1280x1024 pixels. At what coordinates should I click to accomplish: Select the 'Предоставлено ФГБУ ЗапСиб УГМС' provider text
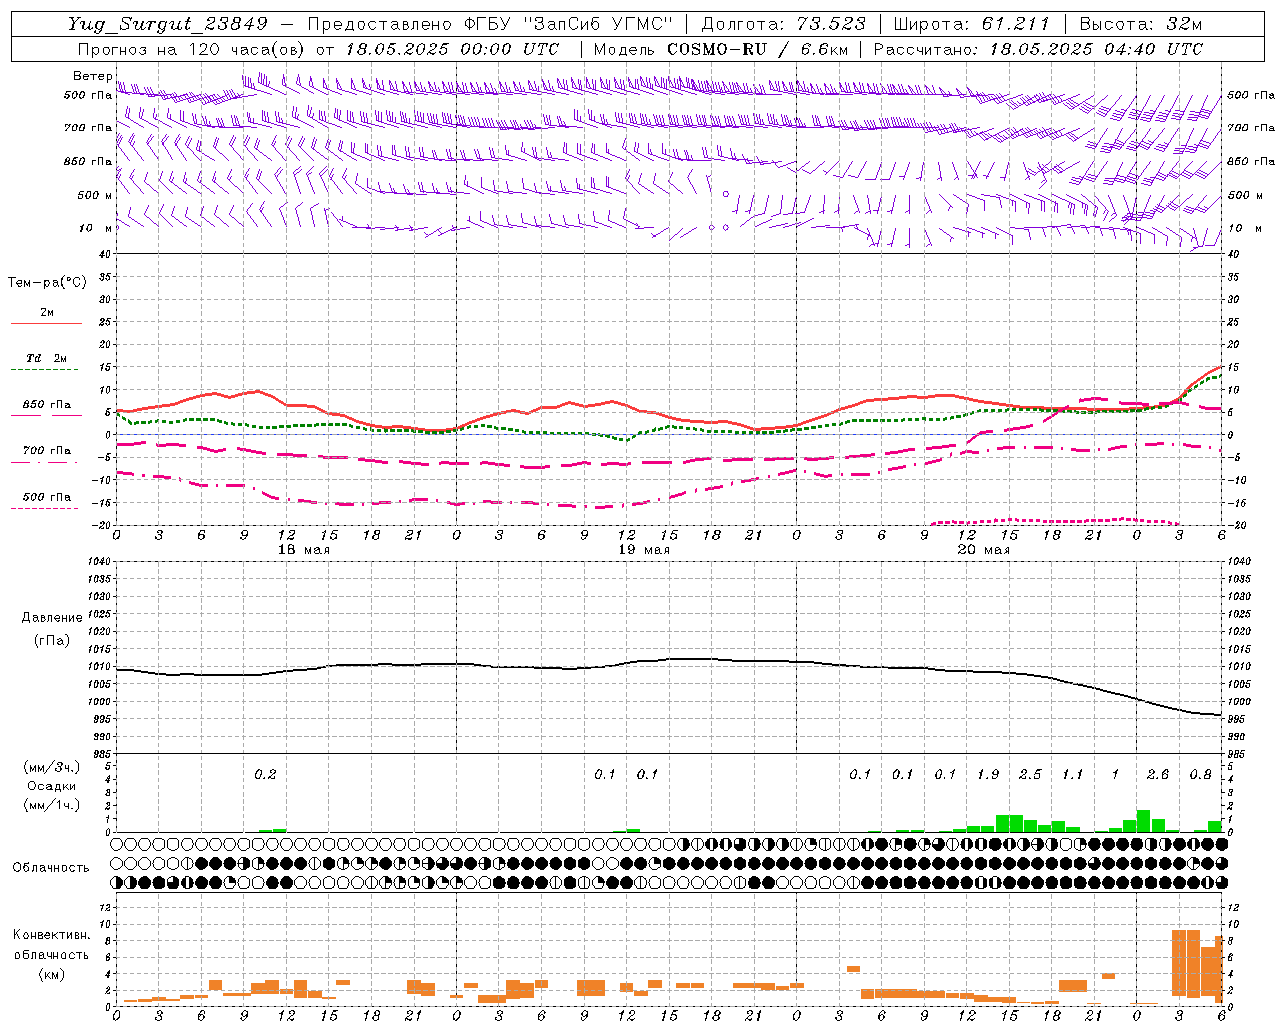(x=491, y=24)
